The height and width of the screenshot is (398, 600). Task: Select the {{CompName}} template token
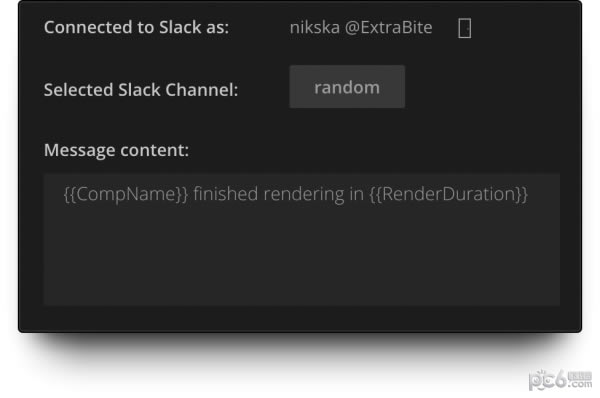point(126,194)
